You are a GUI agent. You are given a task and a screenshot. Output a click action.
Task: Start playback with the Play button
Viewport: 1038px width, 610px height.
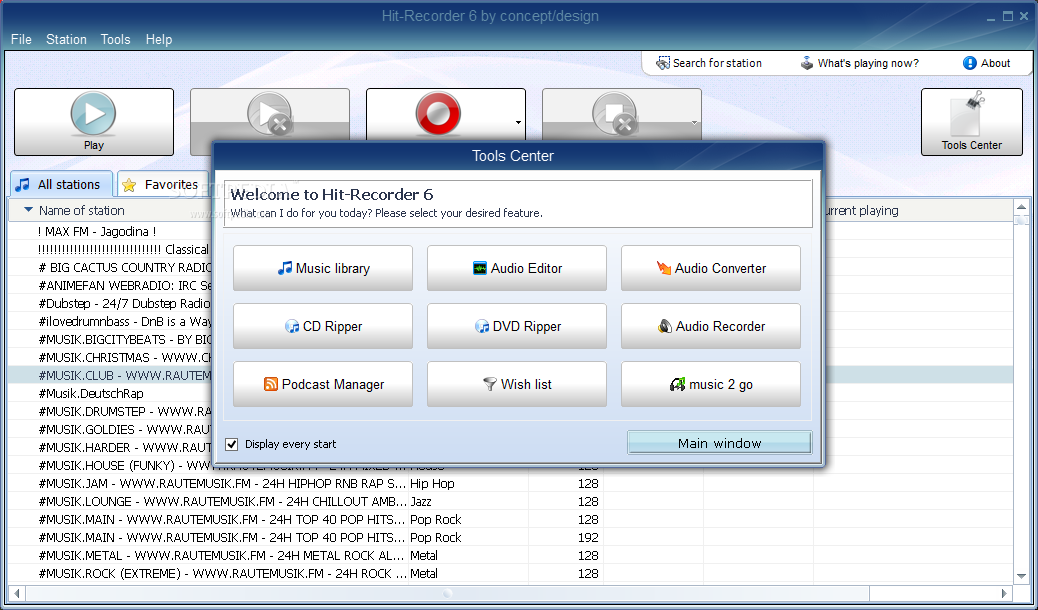94,122
